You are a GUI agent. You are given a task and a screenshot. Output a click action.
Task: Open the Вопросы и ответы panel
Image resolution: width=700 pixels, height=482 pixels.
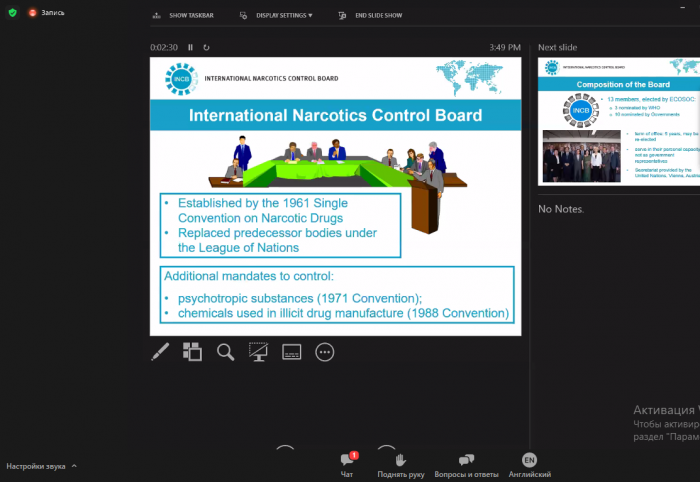click(x=466, y=462)
